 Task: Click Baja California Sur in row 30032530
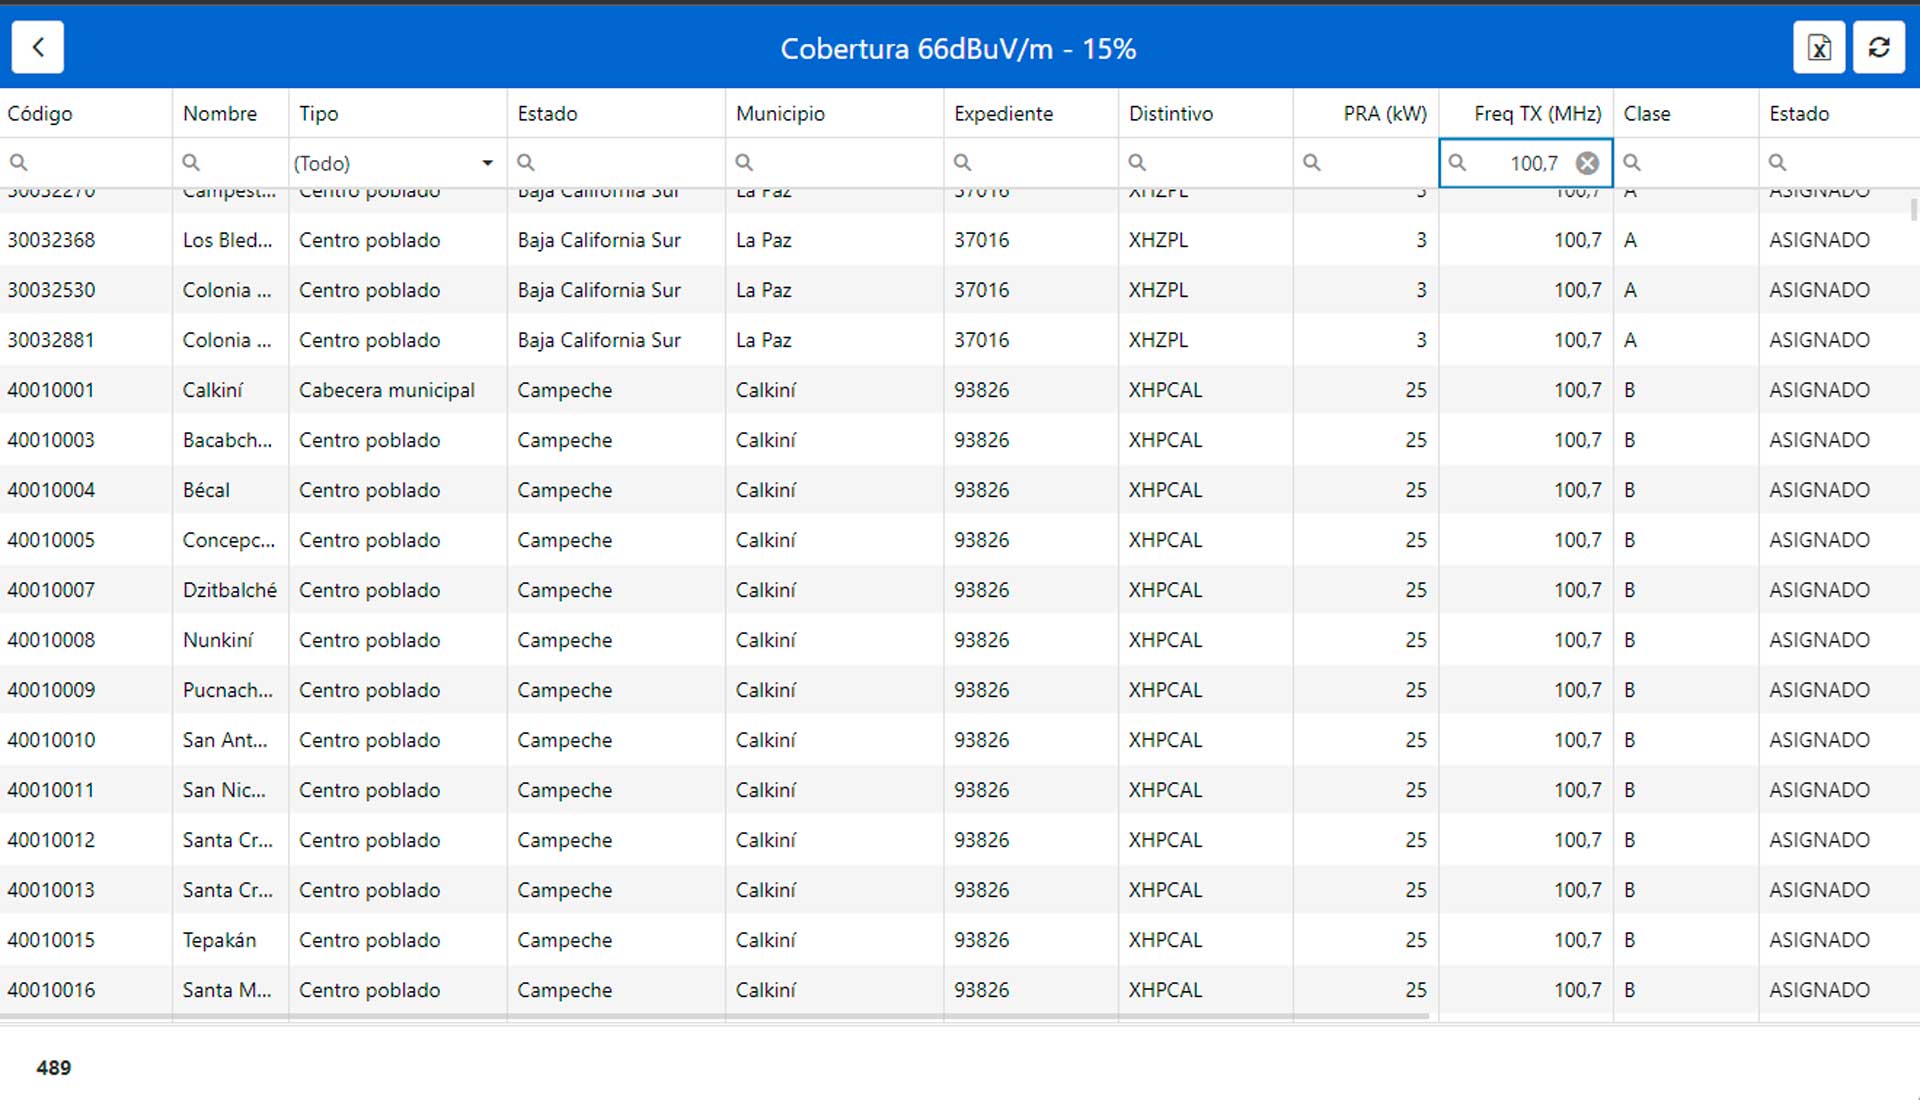click(616, 290)
